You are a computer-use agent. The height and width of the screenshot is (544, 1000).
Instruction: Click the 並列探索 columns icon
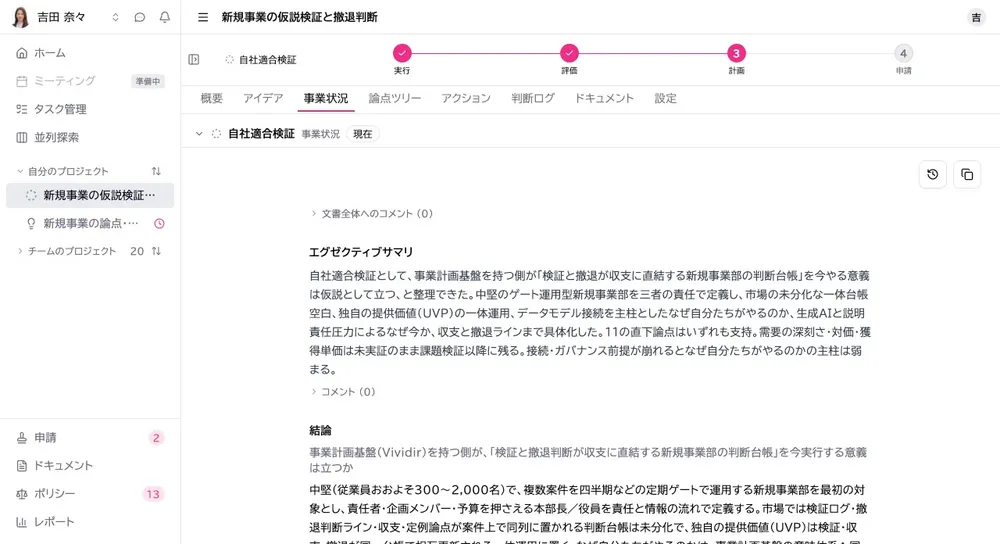(x=22, y=137)
